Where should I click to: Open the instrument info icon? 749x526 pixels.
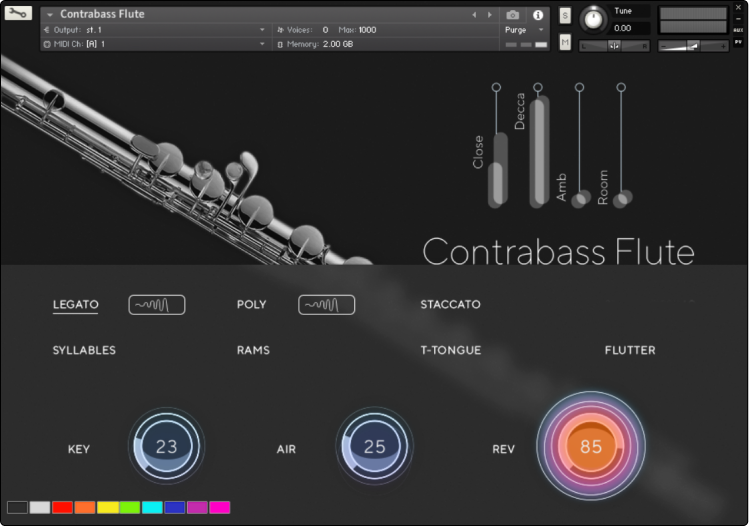coord(538,15)
